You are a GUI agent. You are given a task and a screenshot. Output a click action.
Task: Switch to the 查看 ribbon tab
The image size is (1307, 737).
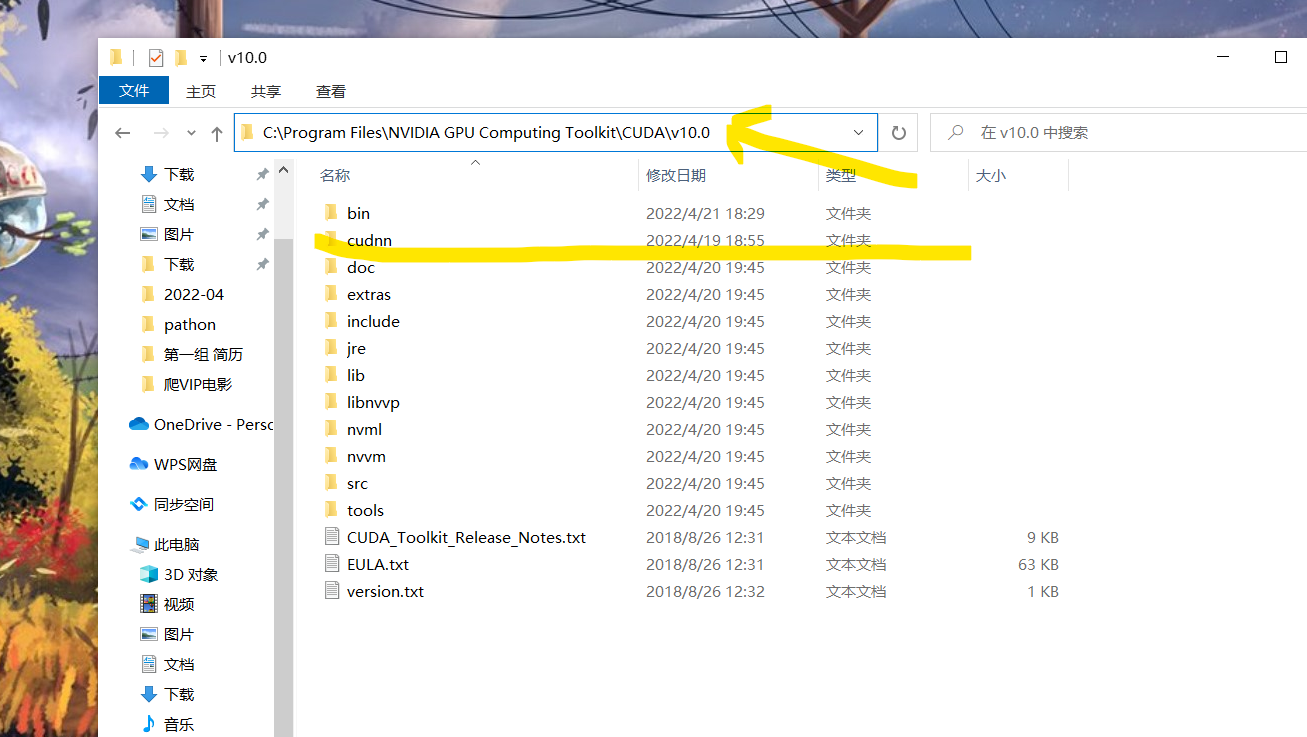pyautogui.click(x=331, y=91)
